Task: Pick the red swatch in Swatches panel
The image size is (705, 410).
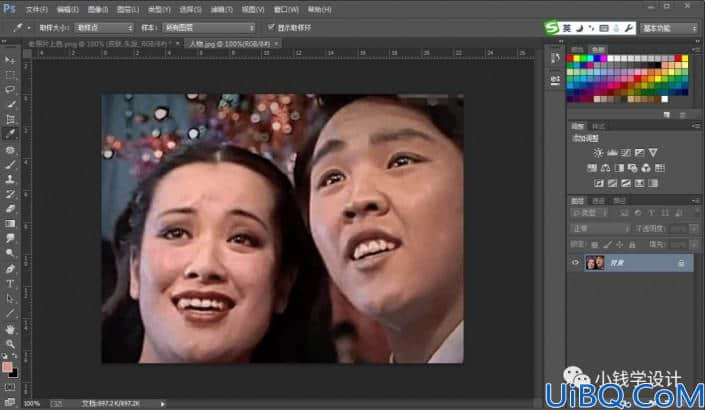Action: point(570,58)
